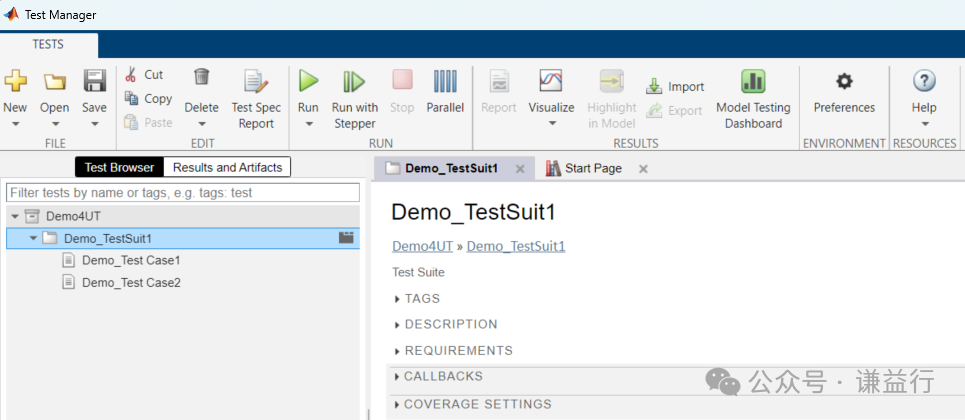Click the Save floppy disk icon
This screenshot has width=965, height=420.
[95, 81]
